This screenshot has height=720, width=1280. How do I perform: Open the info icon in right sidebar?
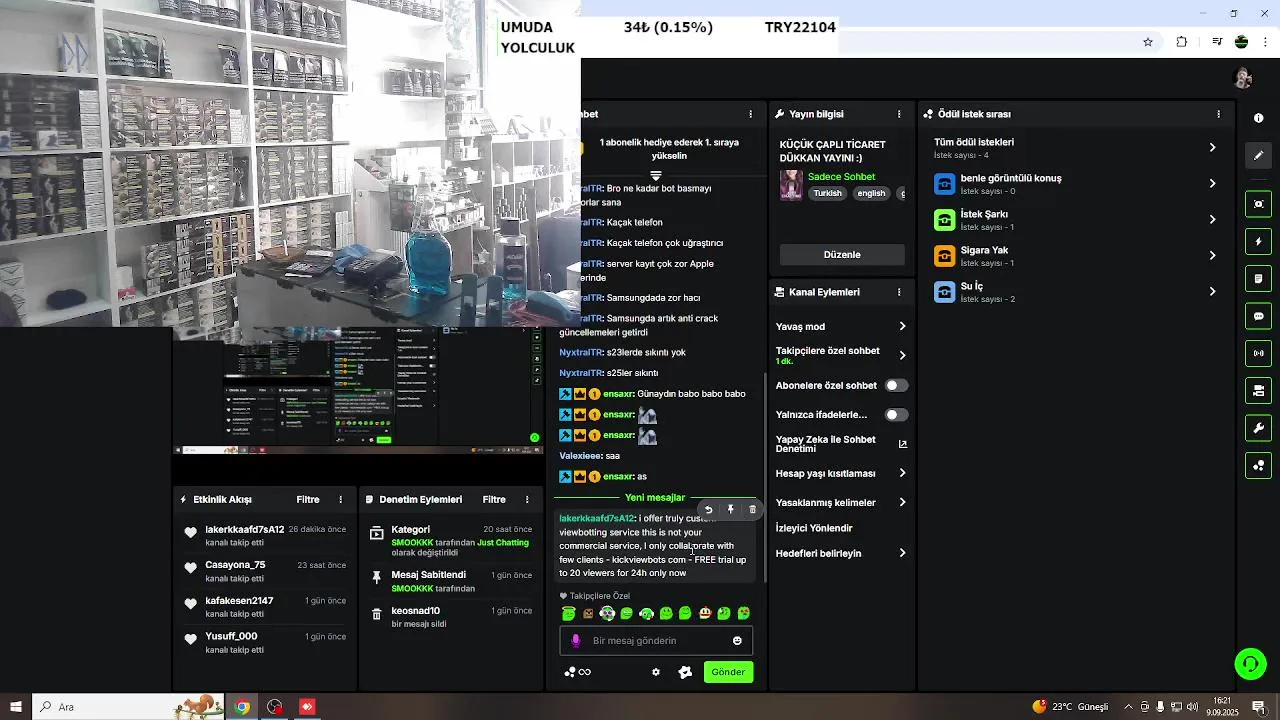pyautogui.click(x=1258, y=118)
